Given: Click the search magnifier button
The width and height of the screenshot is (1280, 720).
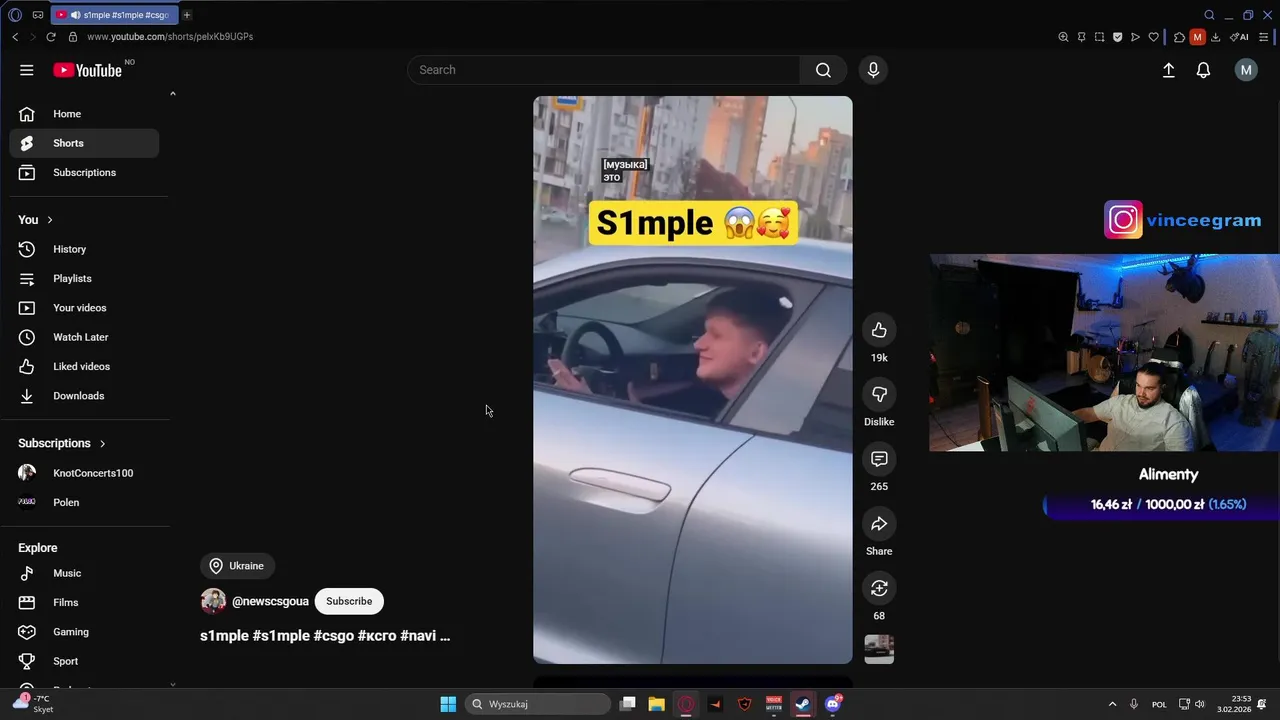Looking at the screenshot, I should (x=823, y=70).
